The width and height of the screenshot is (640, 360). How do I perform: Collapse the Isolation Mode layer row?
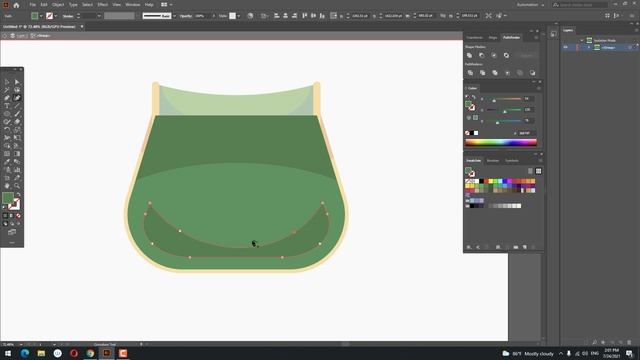click(x=582, y=40)
